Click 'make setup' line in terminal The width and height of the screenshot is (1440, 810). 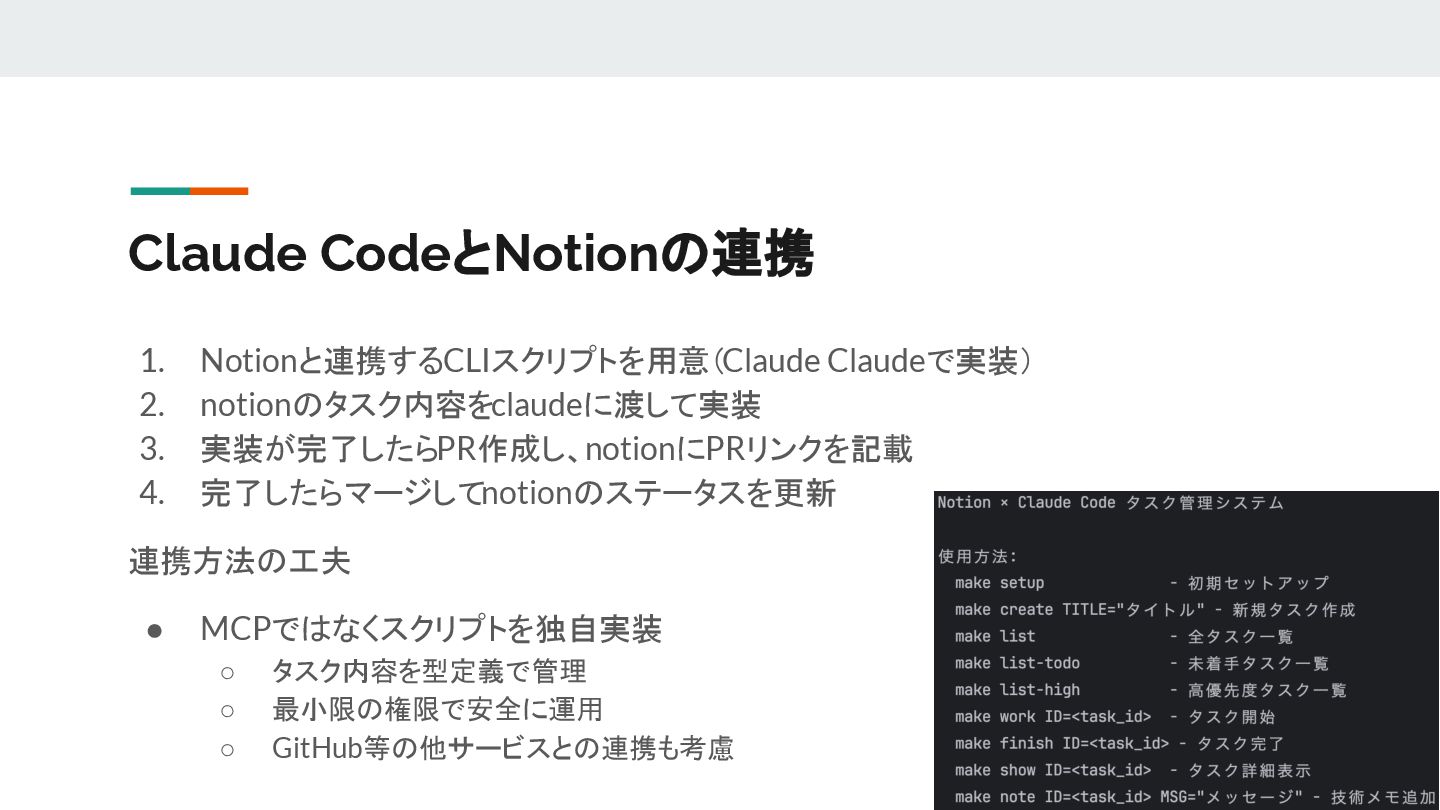(1142, 583)
